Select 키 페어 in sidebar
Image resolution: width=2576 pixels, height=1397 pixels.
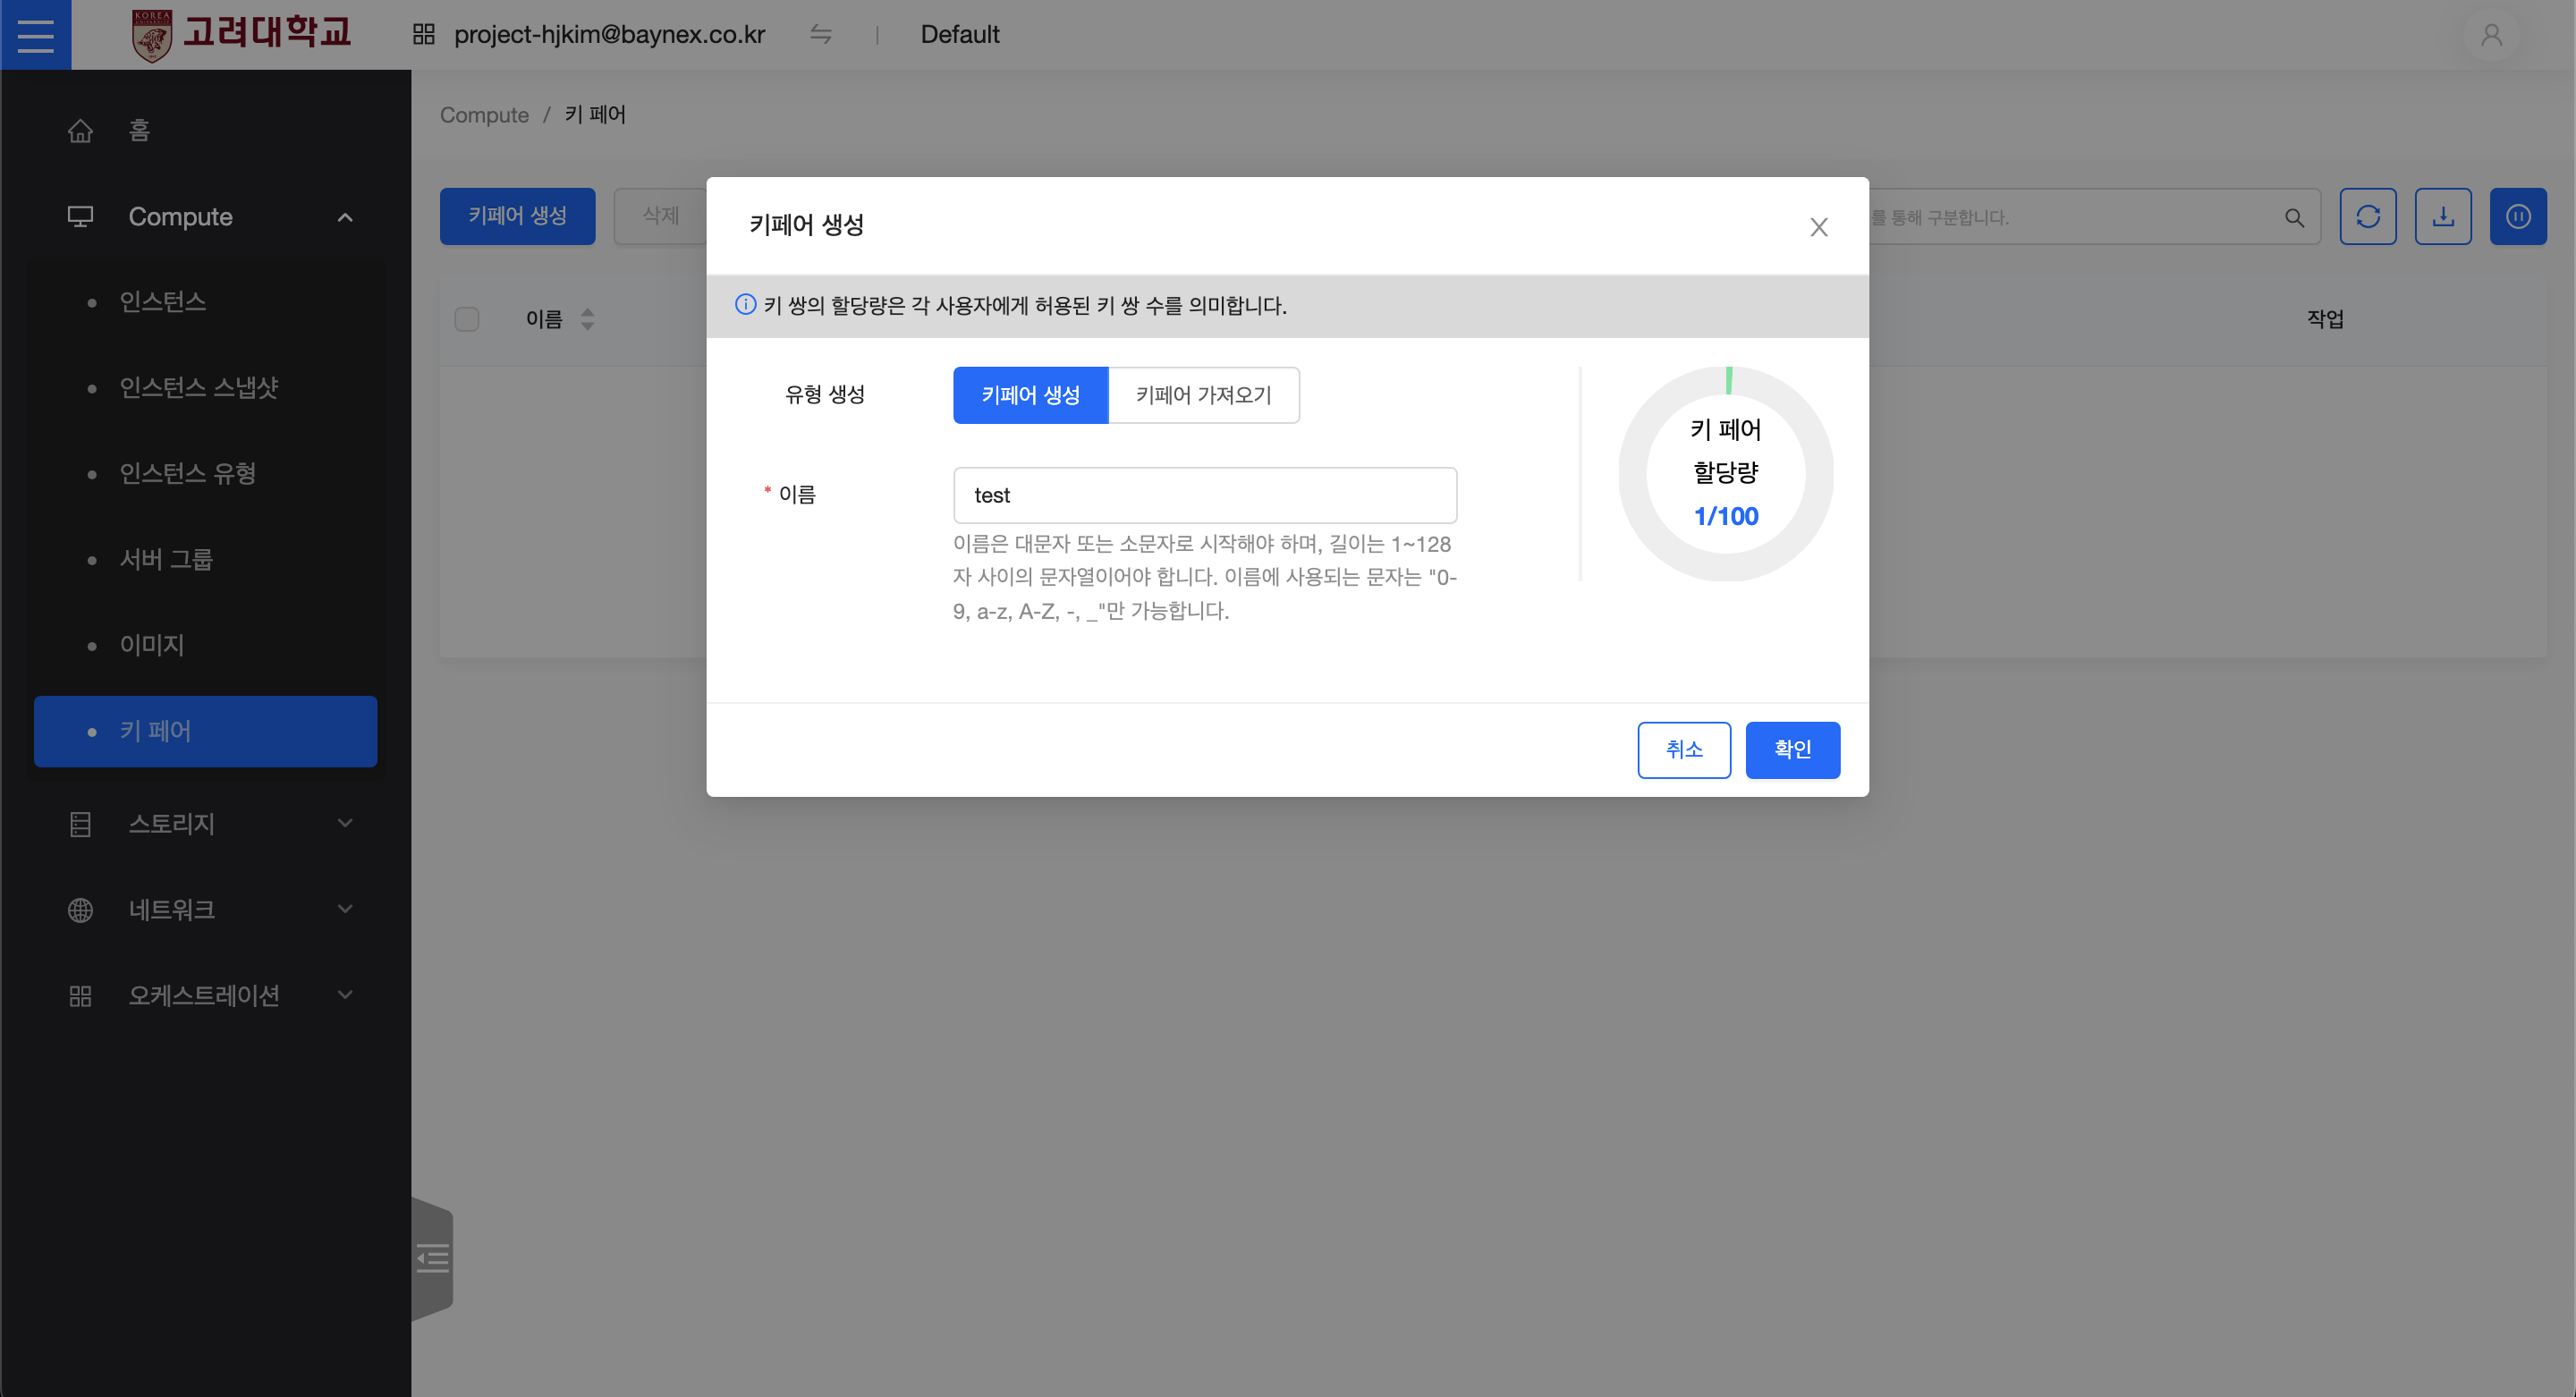pyautogui.click(x=205, y=732)
